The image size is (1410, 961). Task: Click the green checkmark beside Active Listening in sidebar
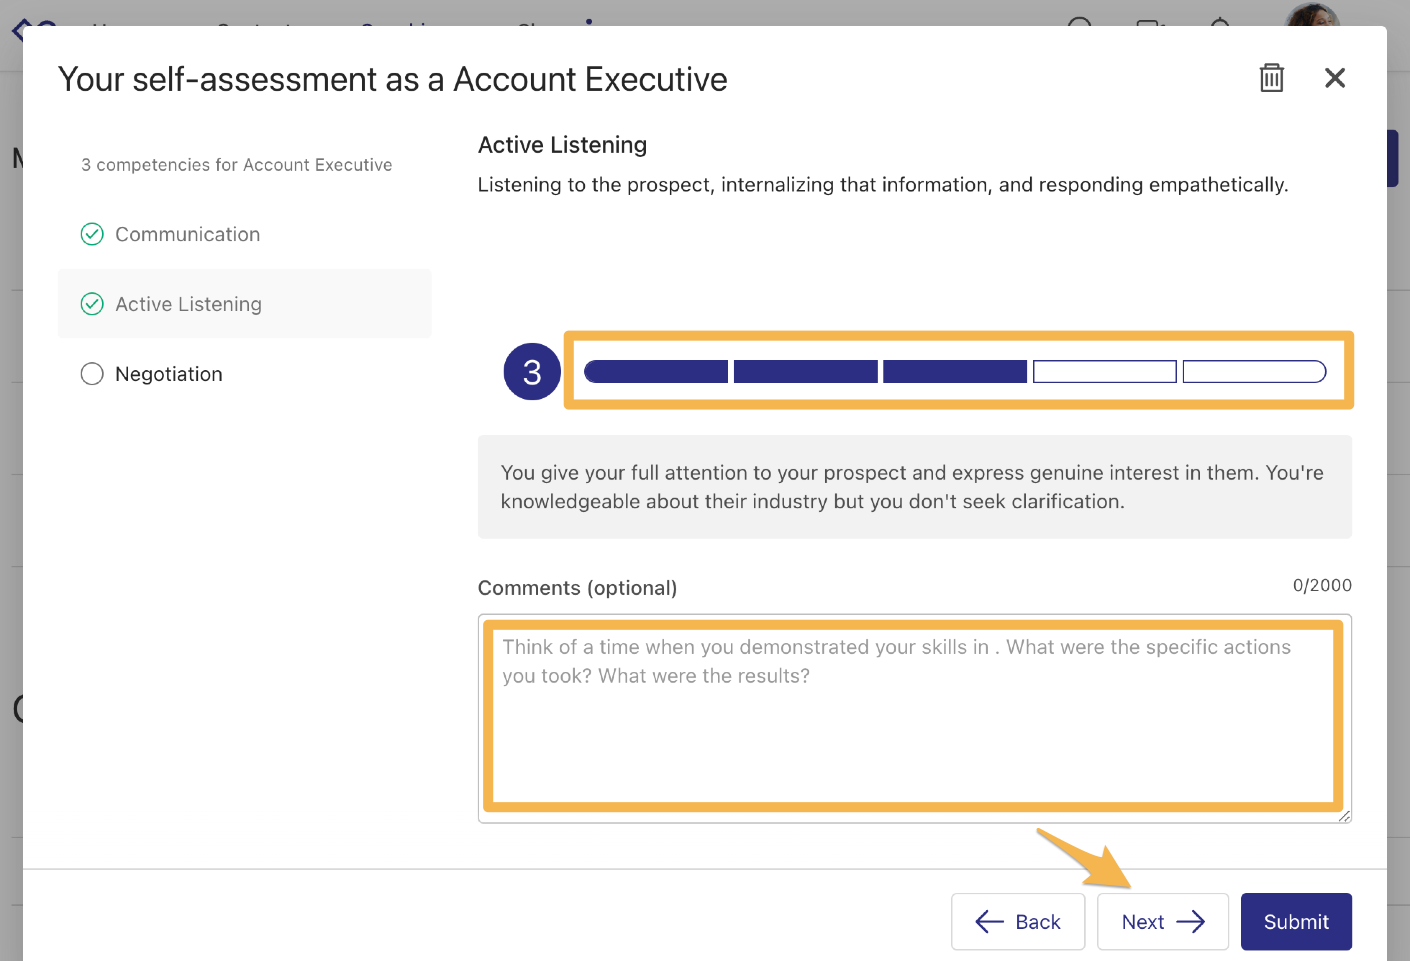coord(92,304)
